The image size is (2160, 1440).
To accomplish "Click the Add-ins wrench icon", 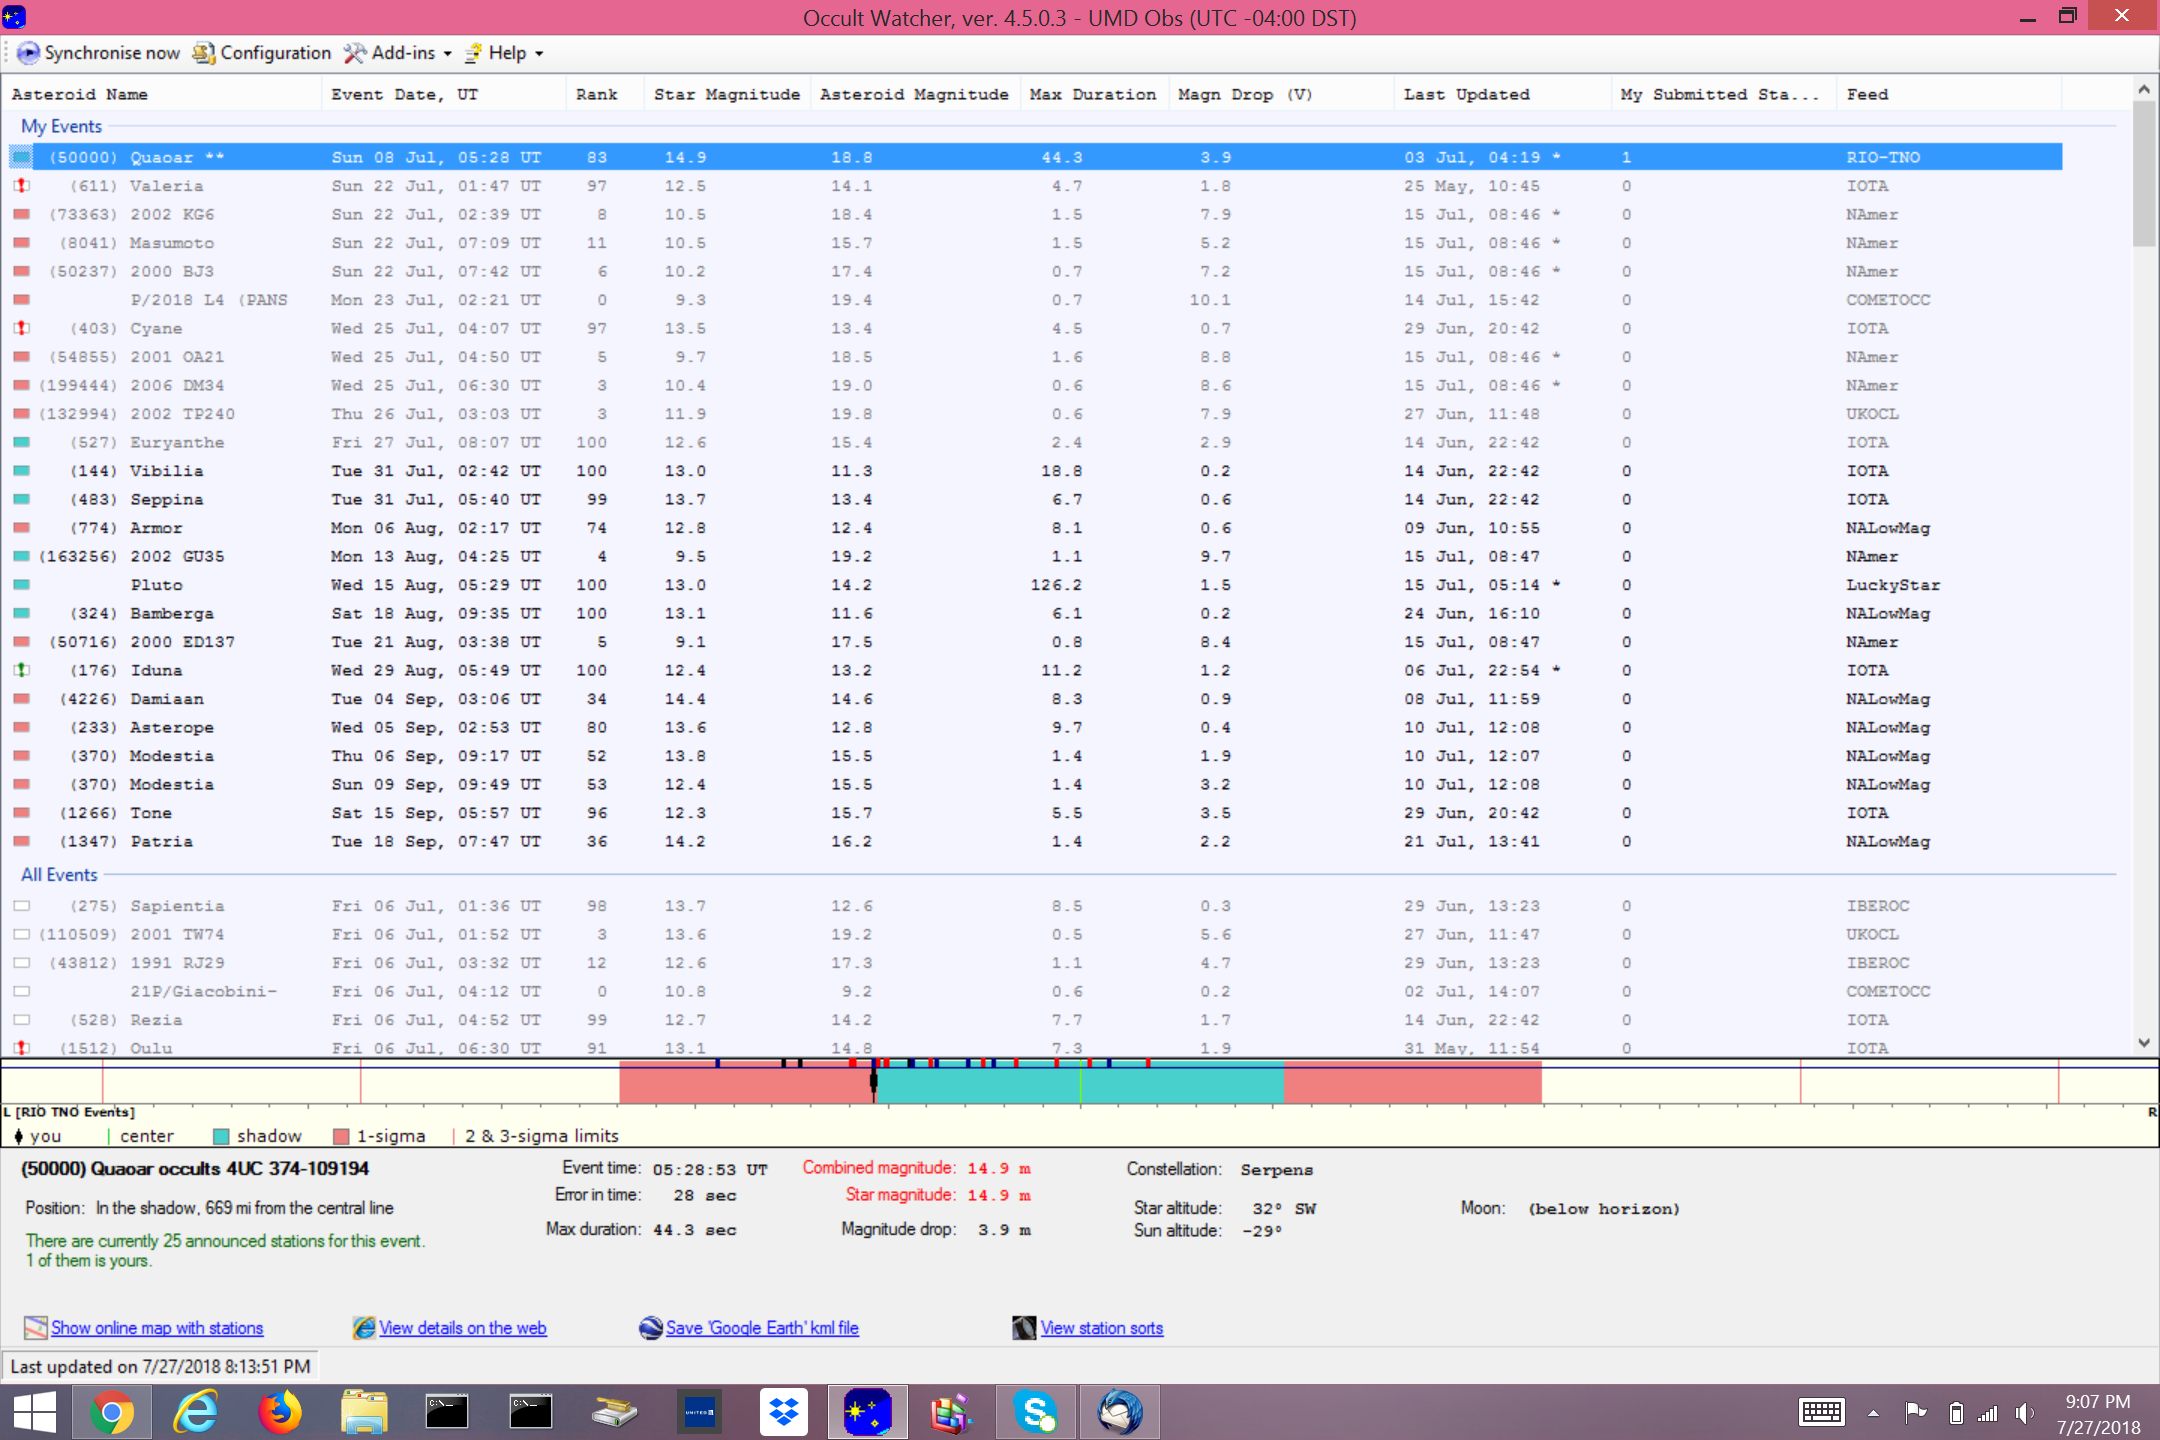I will (x=354, y=53).
